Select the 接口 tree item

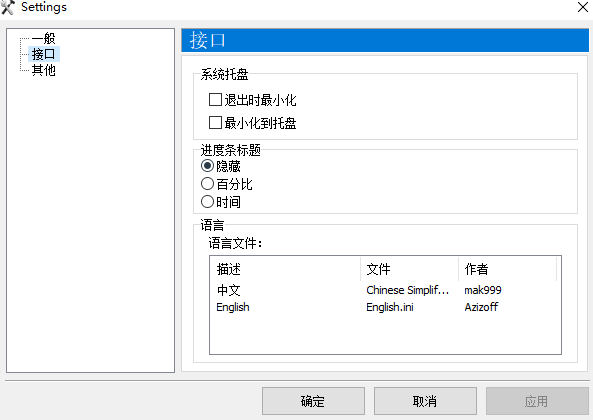pyautogui.click(x=43, y=54)
